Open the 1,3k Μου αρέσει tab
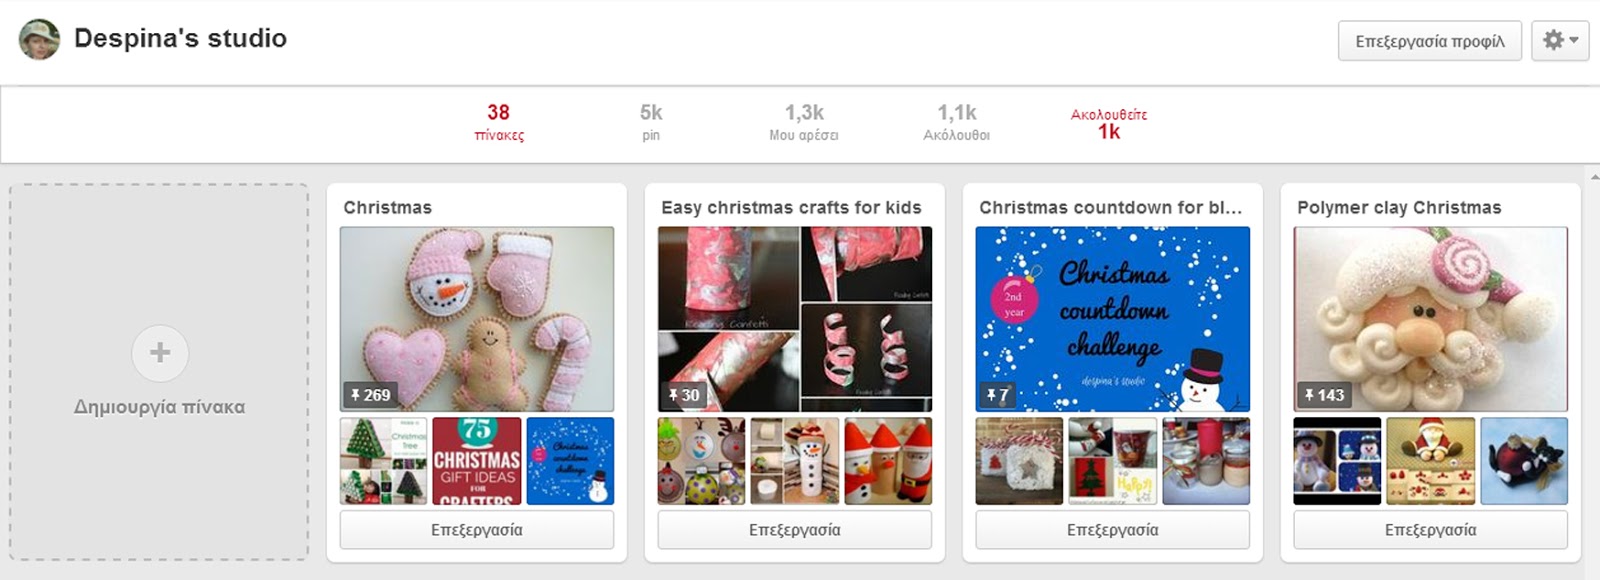The image size is (1600, 580). [804, 122]
